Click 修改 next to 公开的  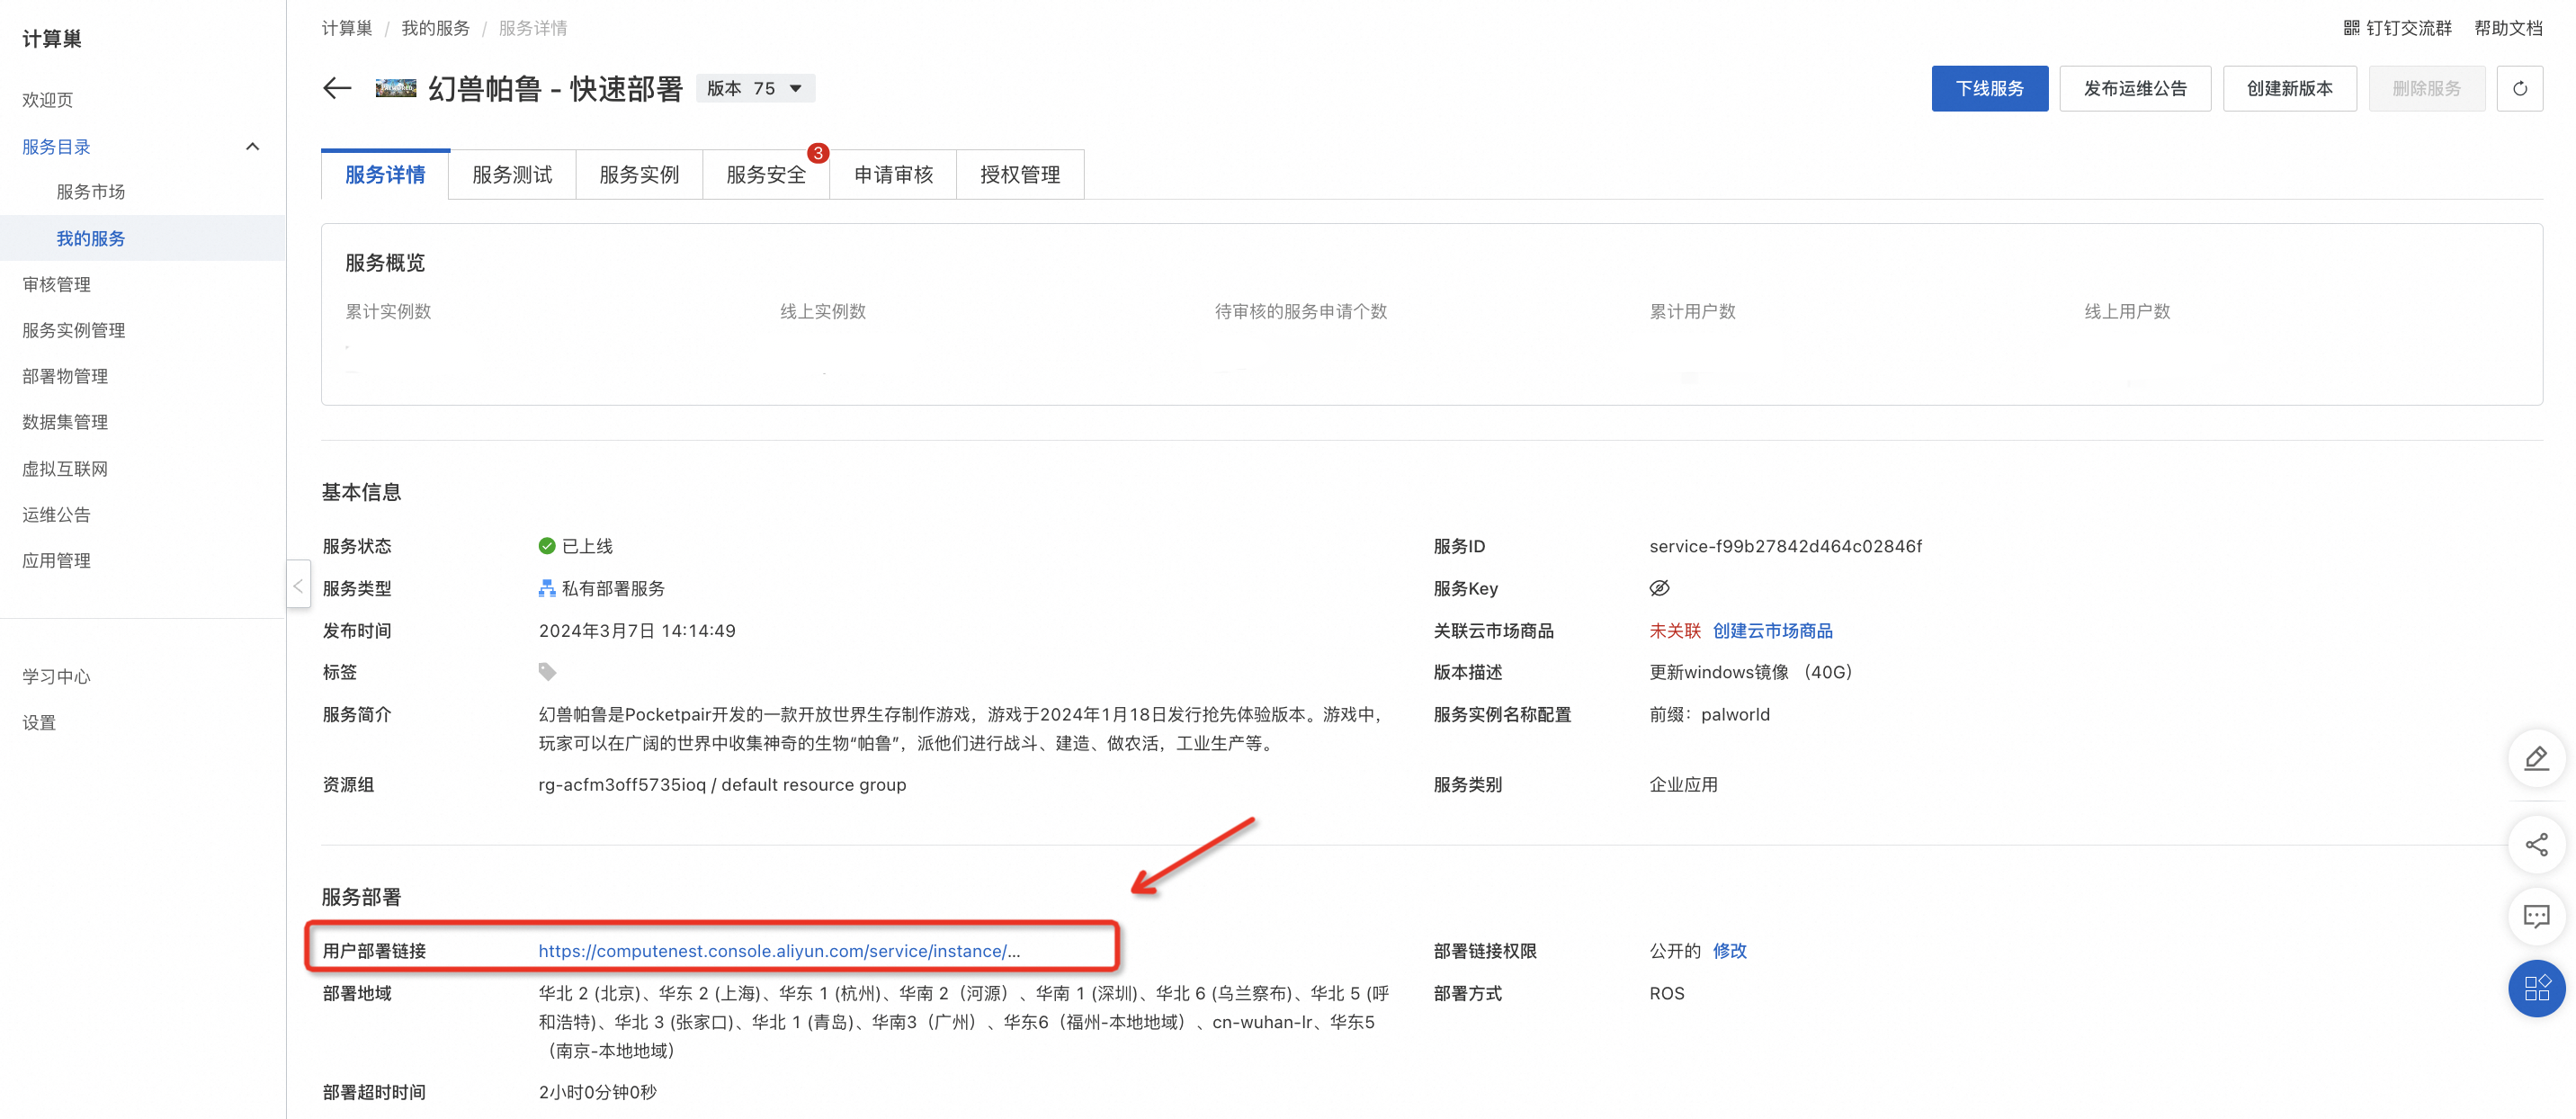(1729, 951)
